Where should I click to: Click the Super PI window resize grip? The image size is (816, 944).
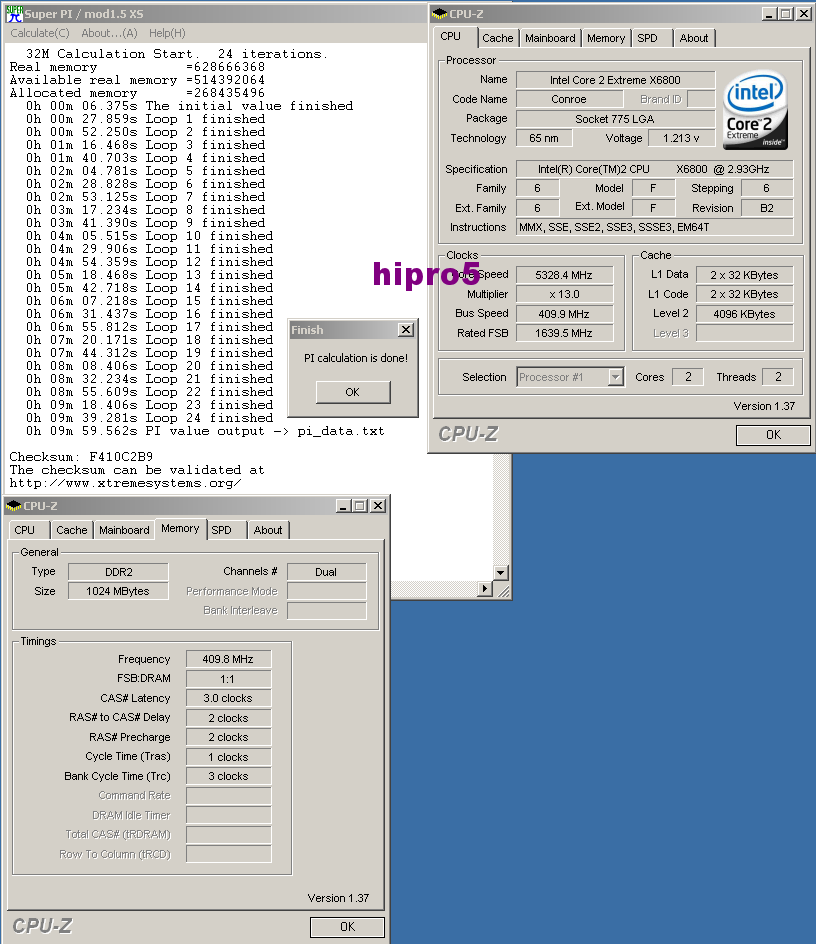(x=503, y=591)
